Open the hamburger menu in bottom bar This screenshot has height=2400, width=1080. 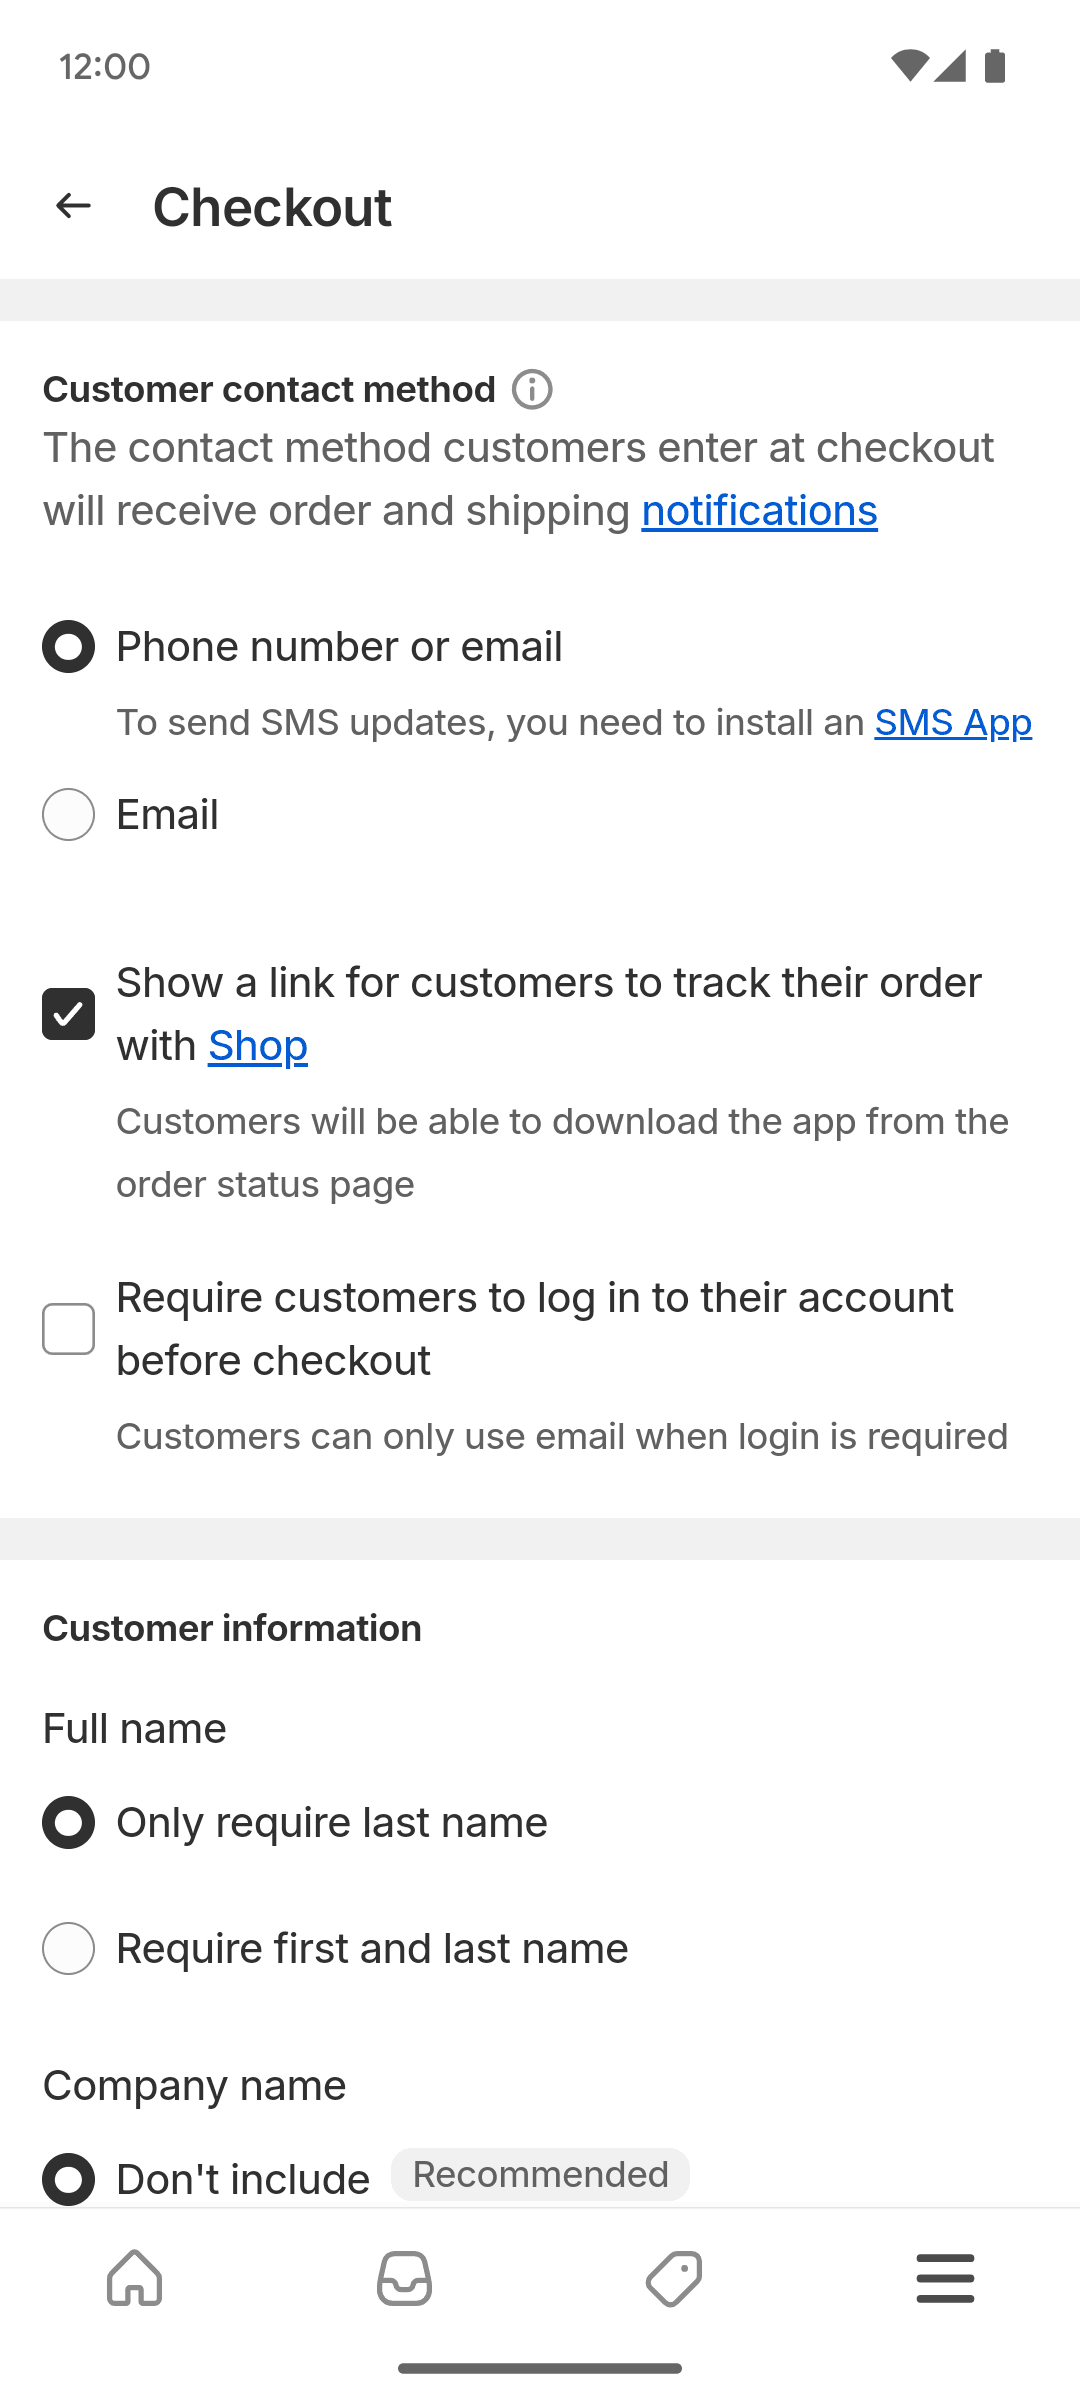click(x=945, y=2279)
